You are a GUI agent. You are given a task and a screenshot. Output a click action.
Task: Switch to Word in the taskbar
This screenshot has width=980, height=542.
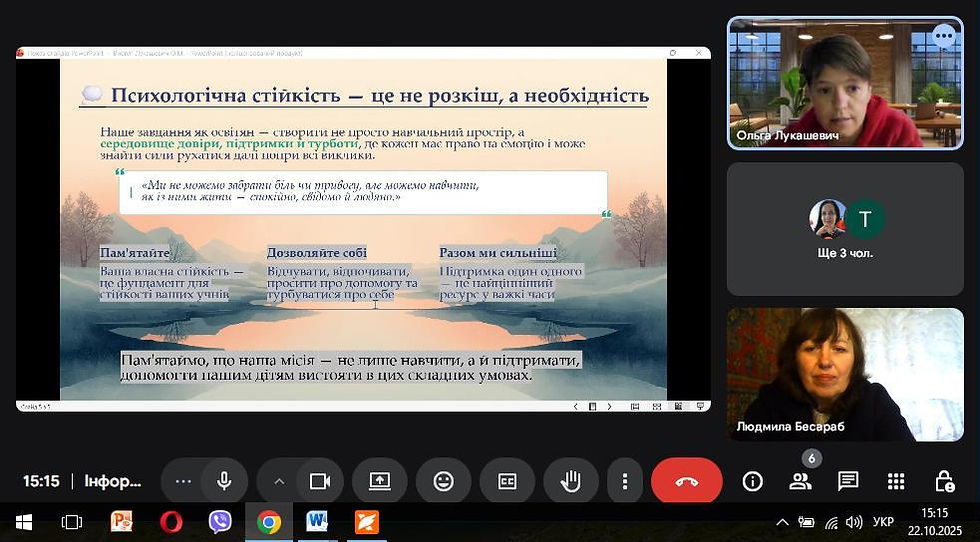(x=318, y=521)
